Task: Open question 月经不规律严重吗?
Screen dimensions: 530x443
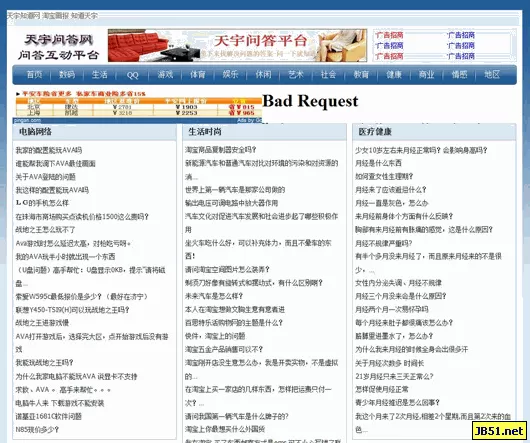Action: pos(384,243)
